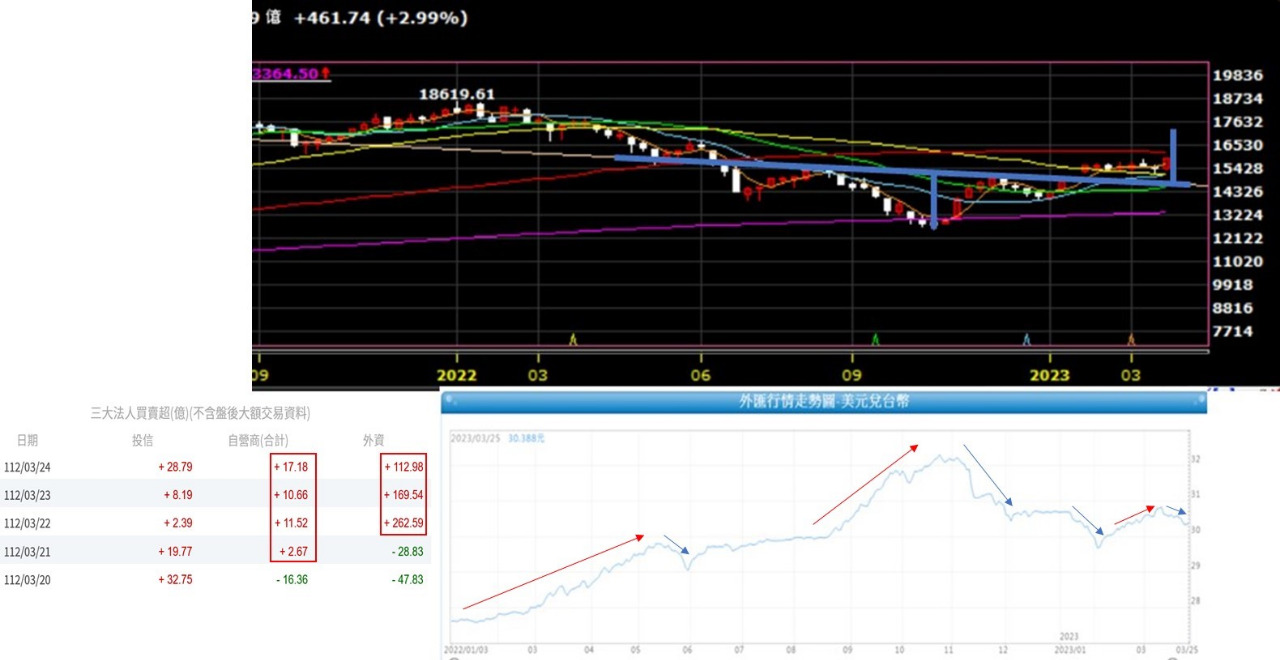Click the -47.83 value in the 112/03/20 row
This screenshot has width=1280, height=660.
405,579
